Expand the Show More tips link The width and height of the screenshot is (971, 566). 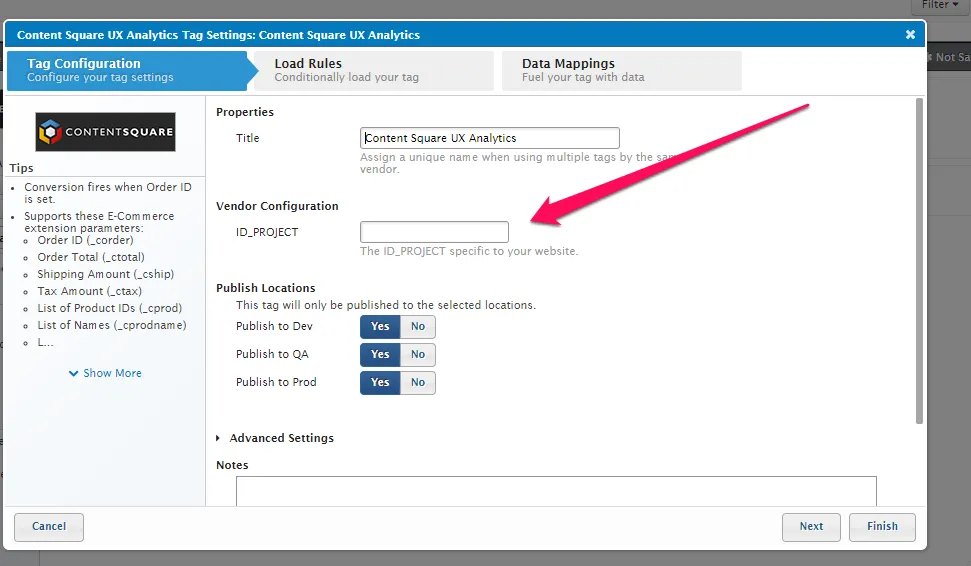click(105, 373)
